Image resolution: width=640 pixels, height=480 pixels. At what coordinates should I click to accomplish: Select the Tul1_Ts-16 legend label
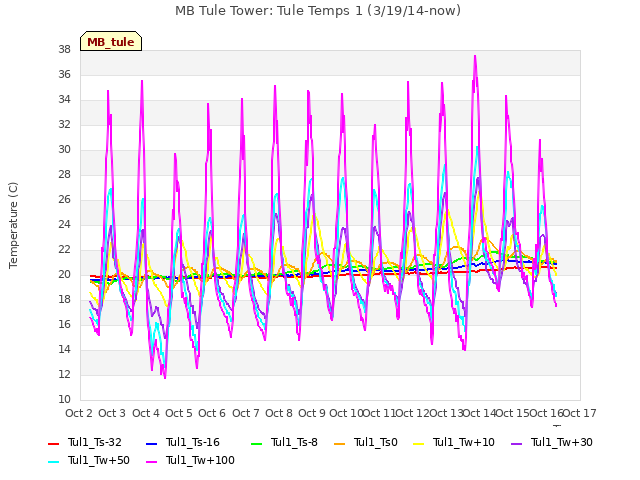[193, 442]
